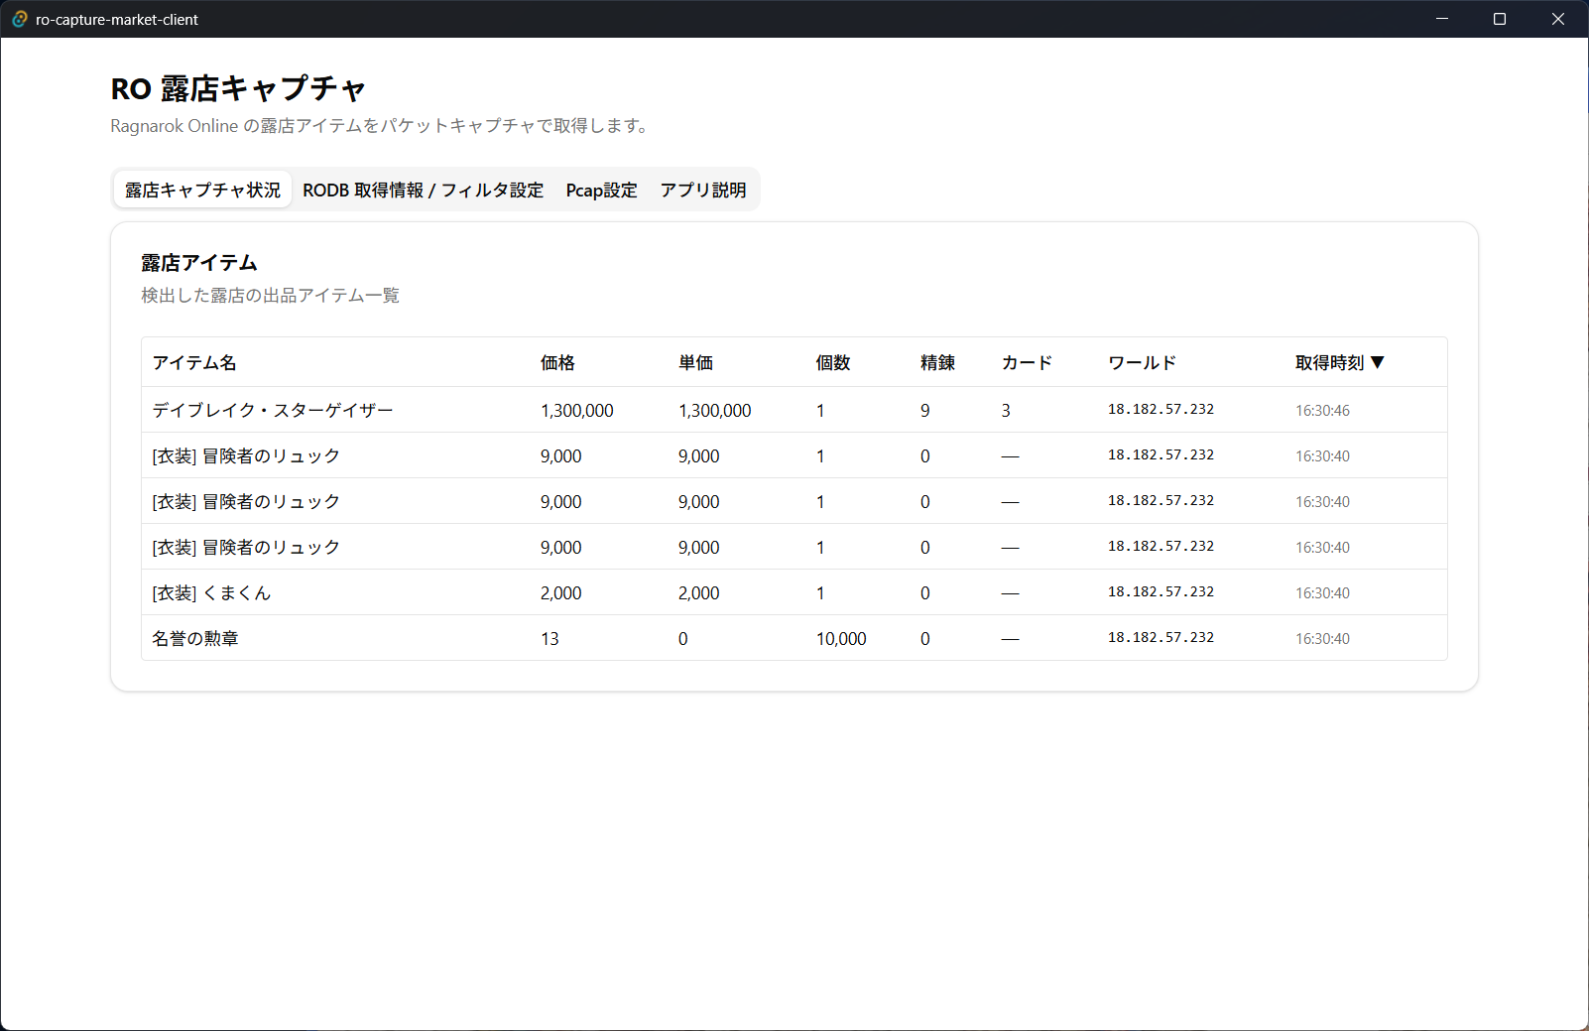Sort table by 単価 column header
The width and height of the screenshot is (1589, 1031).
[x=696, y=363]
